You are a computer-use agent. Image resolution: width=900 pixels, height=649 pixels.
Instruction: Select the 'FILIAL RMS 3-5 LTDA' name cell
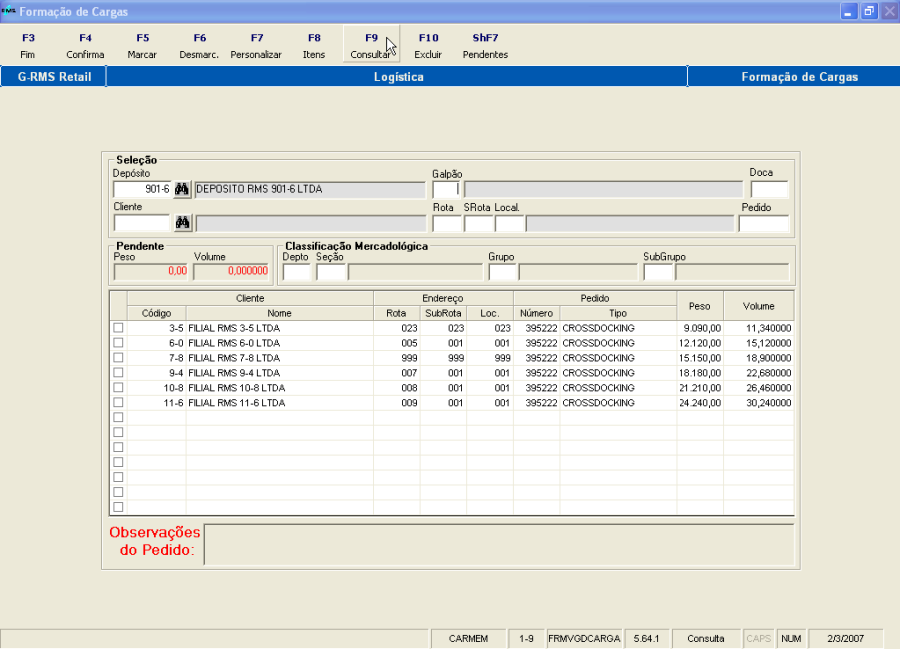coord(280,328)
